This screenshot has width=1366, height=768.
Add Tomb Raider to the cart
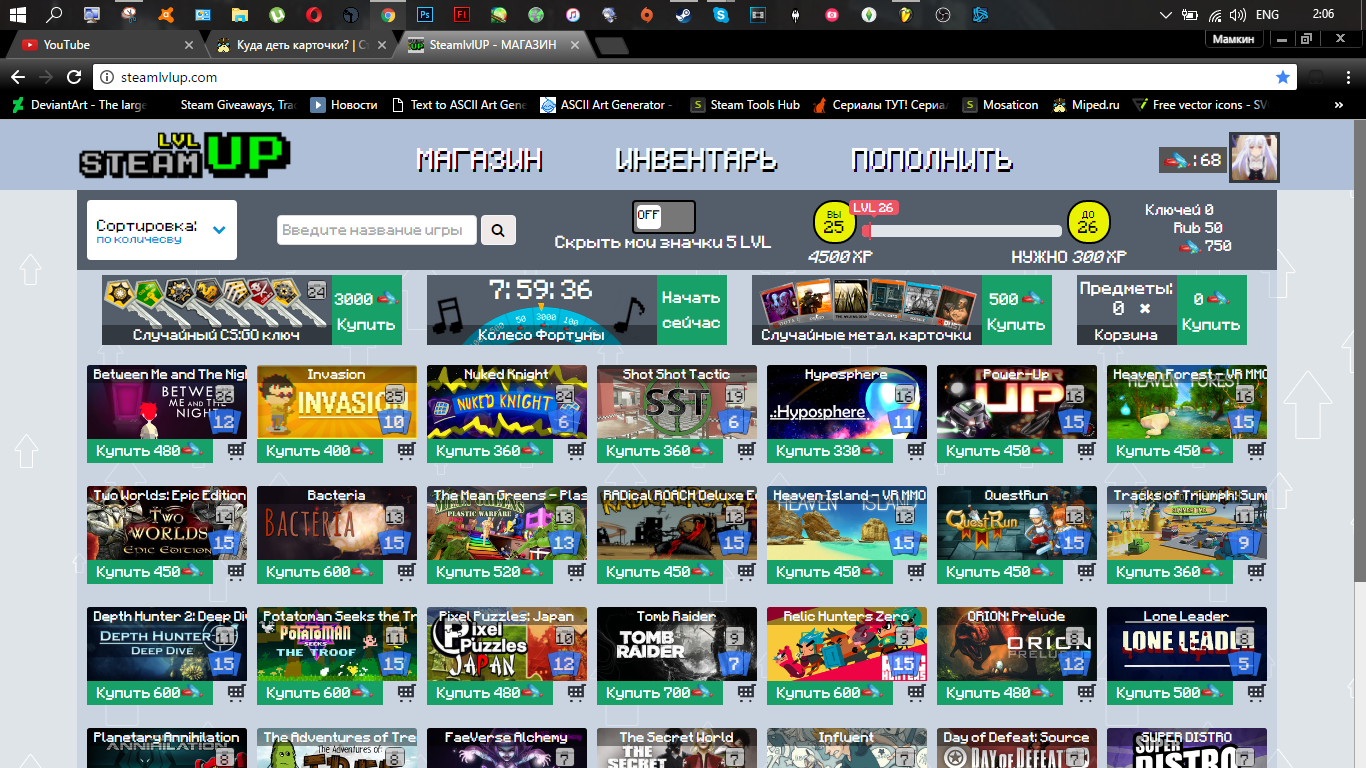746,693
